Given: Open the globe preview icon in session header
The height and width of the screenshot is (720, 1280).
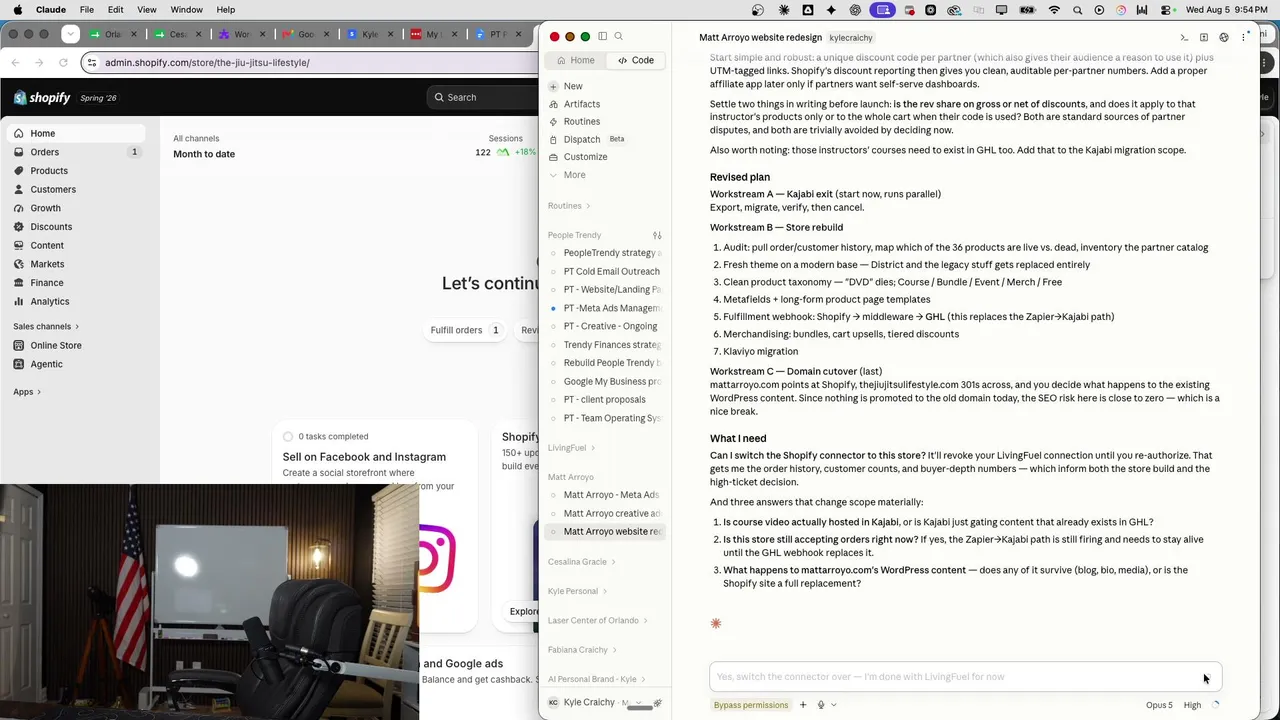Looking at the screenshot, I should tap(1224, 37).
